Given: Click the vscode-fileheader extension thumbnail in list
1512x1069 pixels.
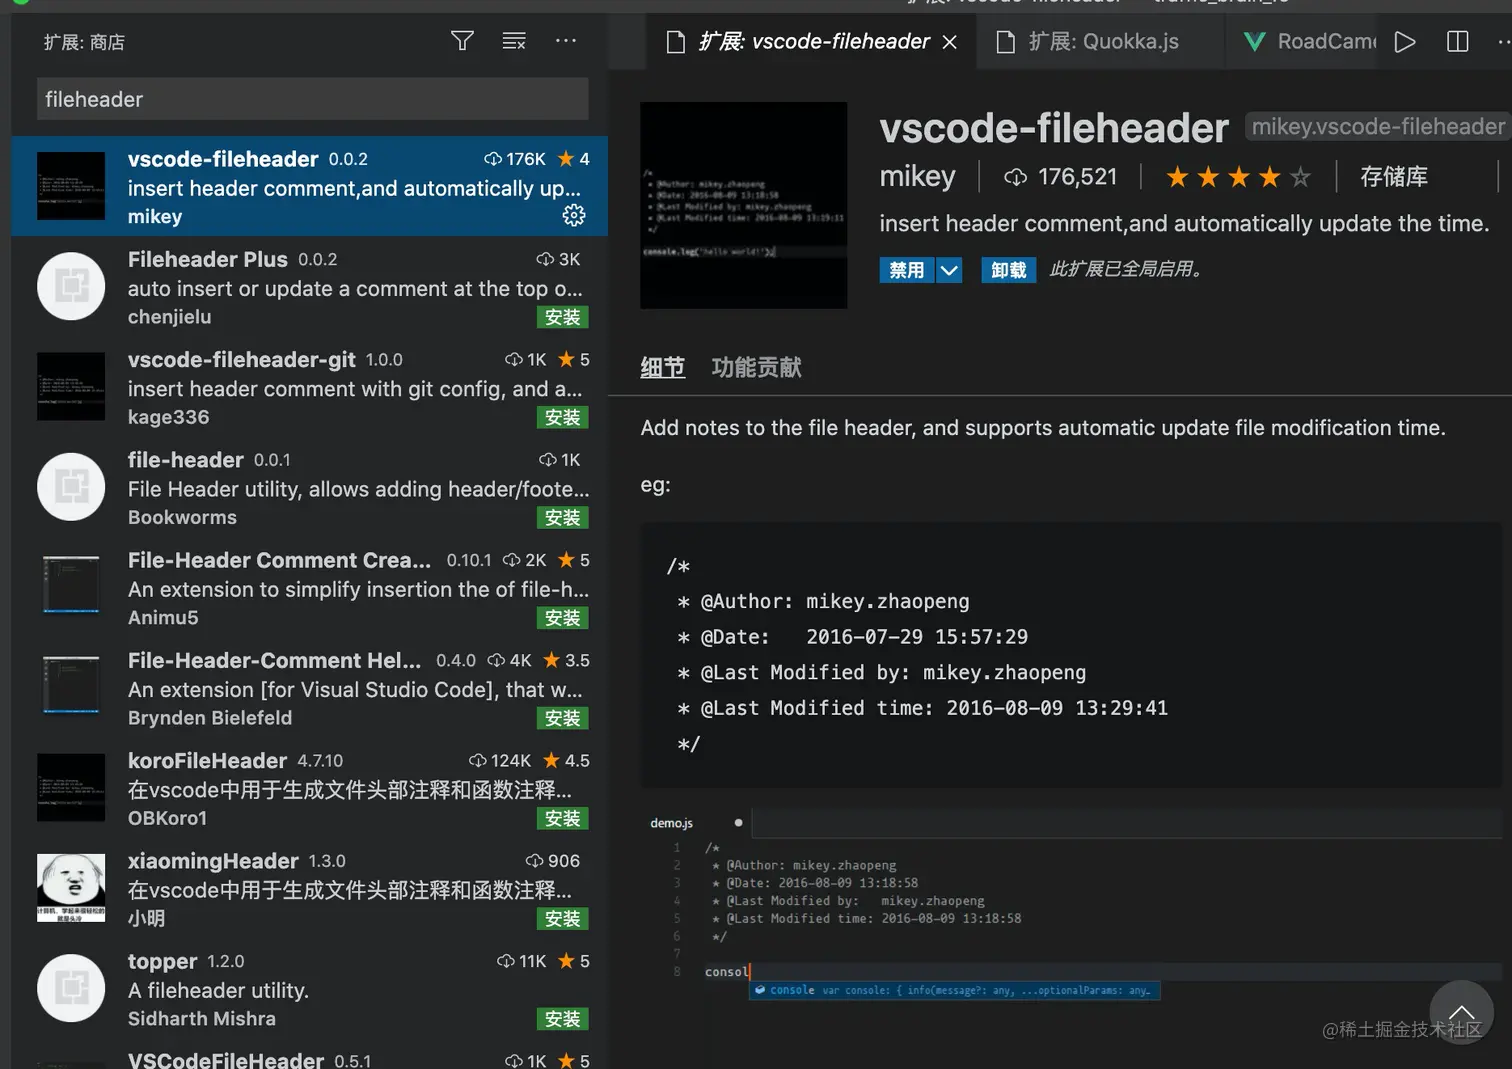Looking at the screenshot, I should click(71, 186).
